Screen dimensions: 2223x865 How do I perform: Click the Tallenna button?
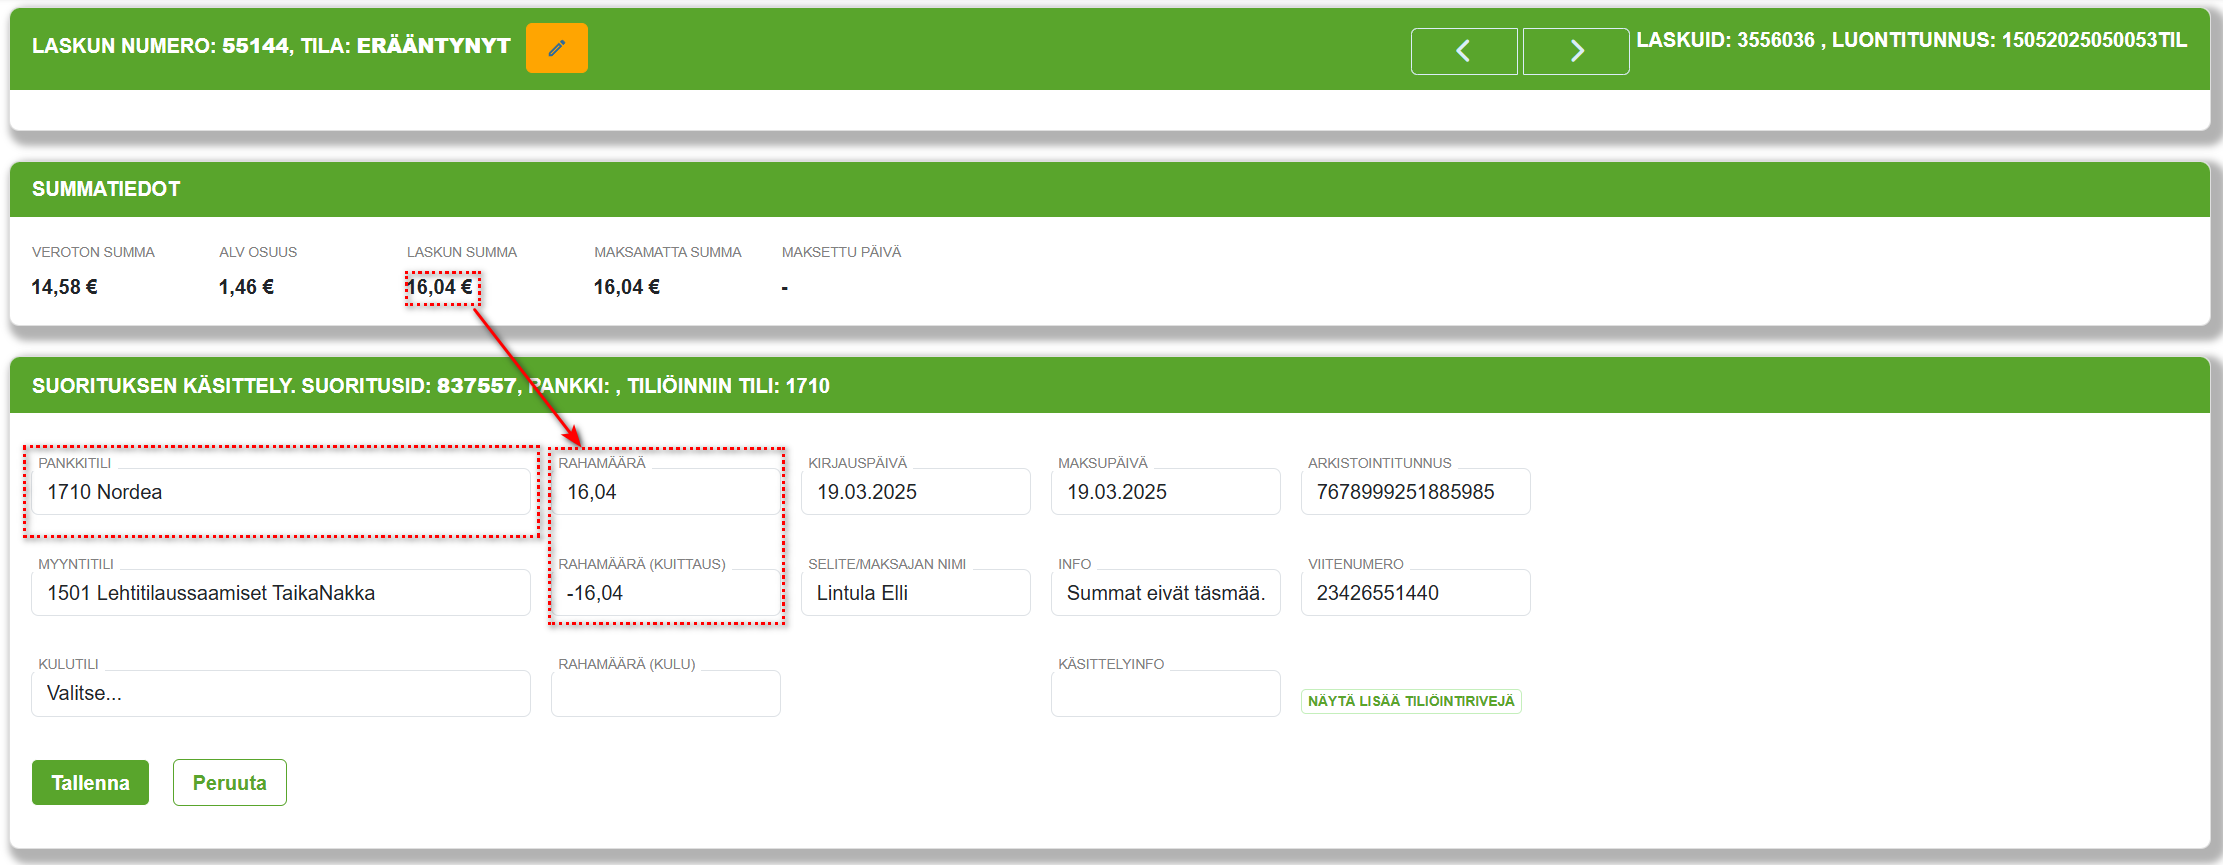[x=90, y=782]
